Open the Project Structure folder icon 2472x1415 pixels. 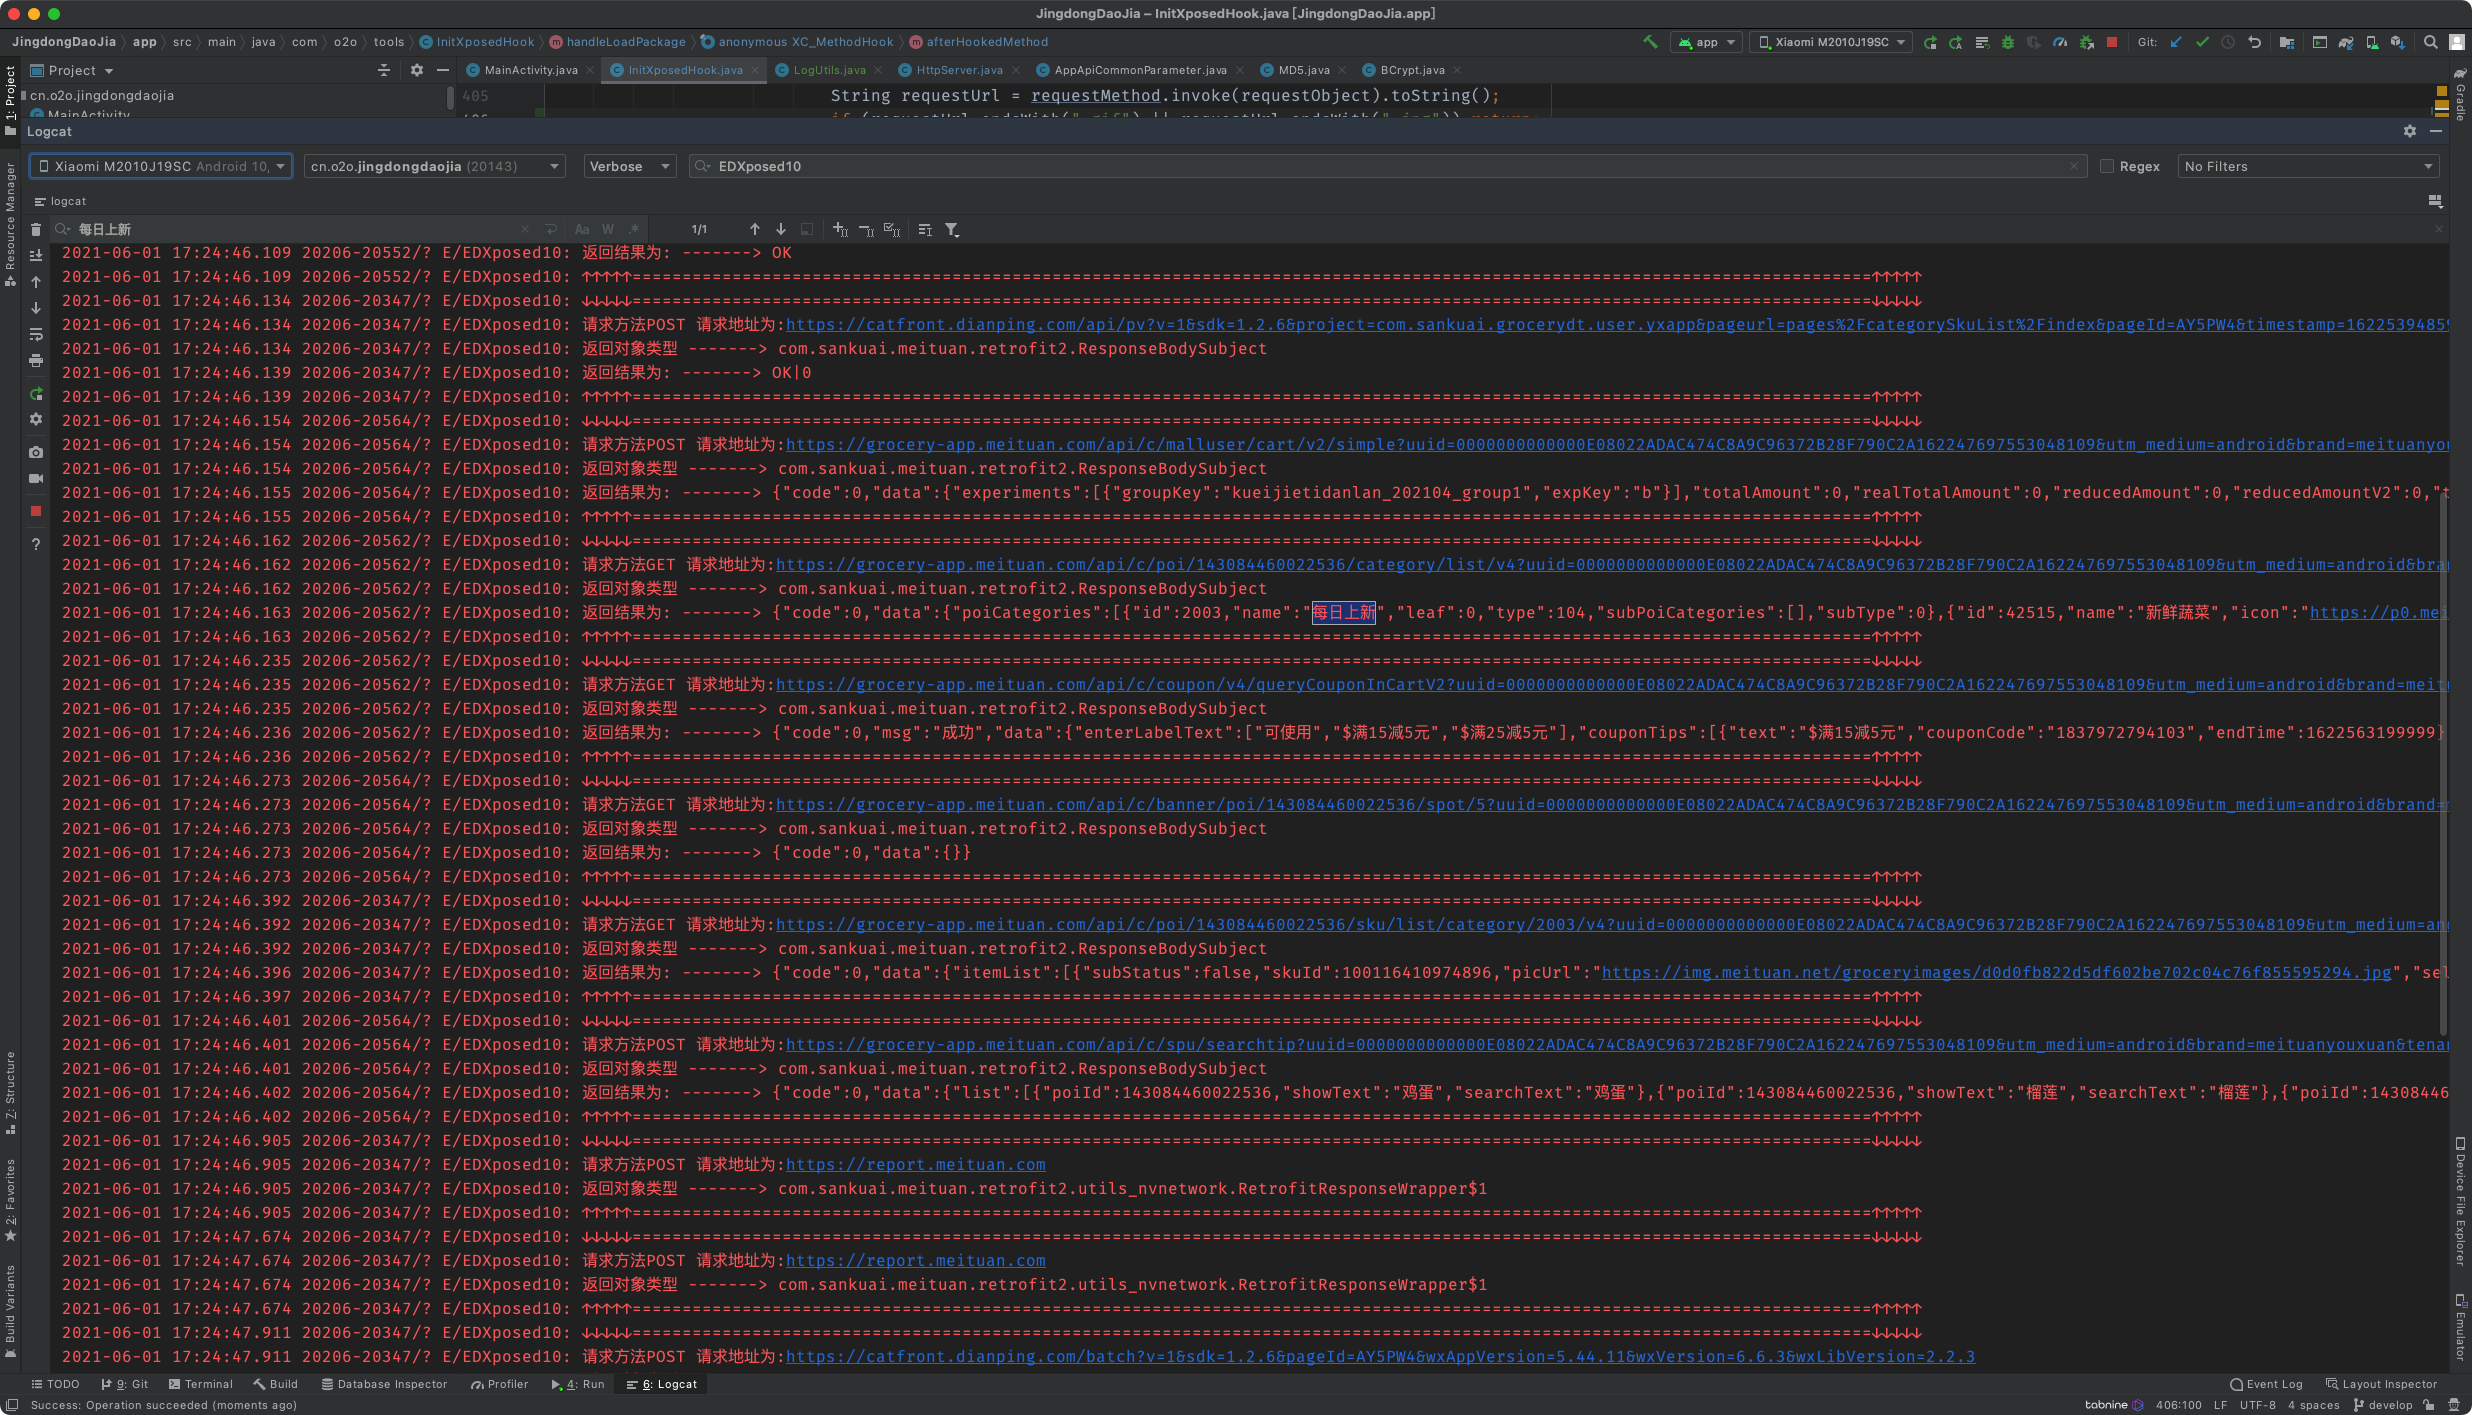point(2286,42)
